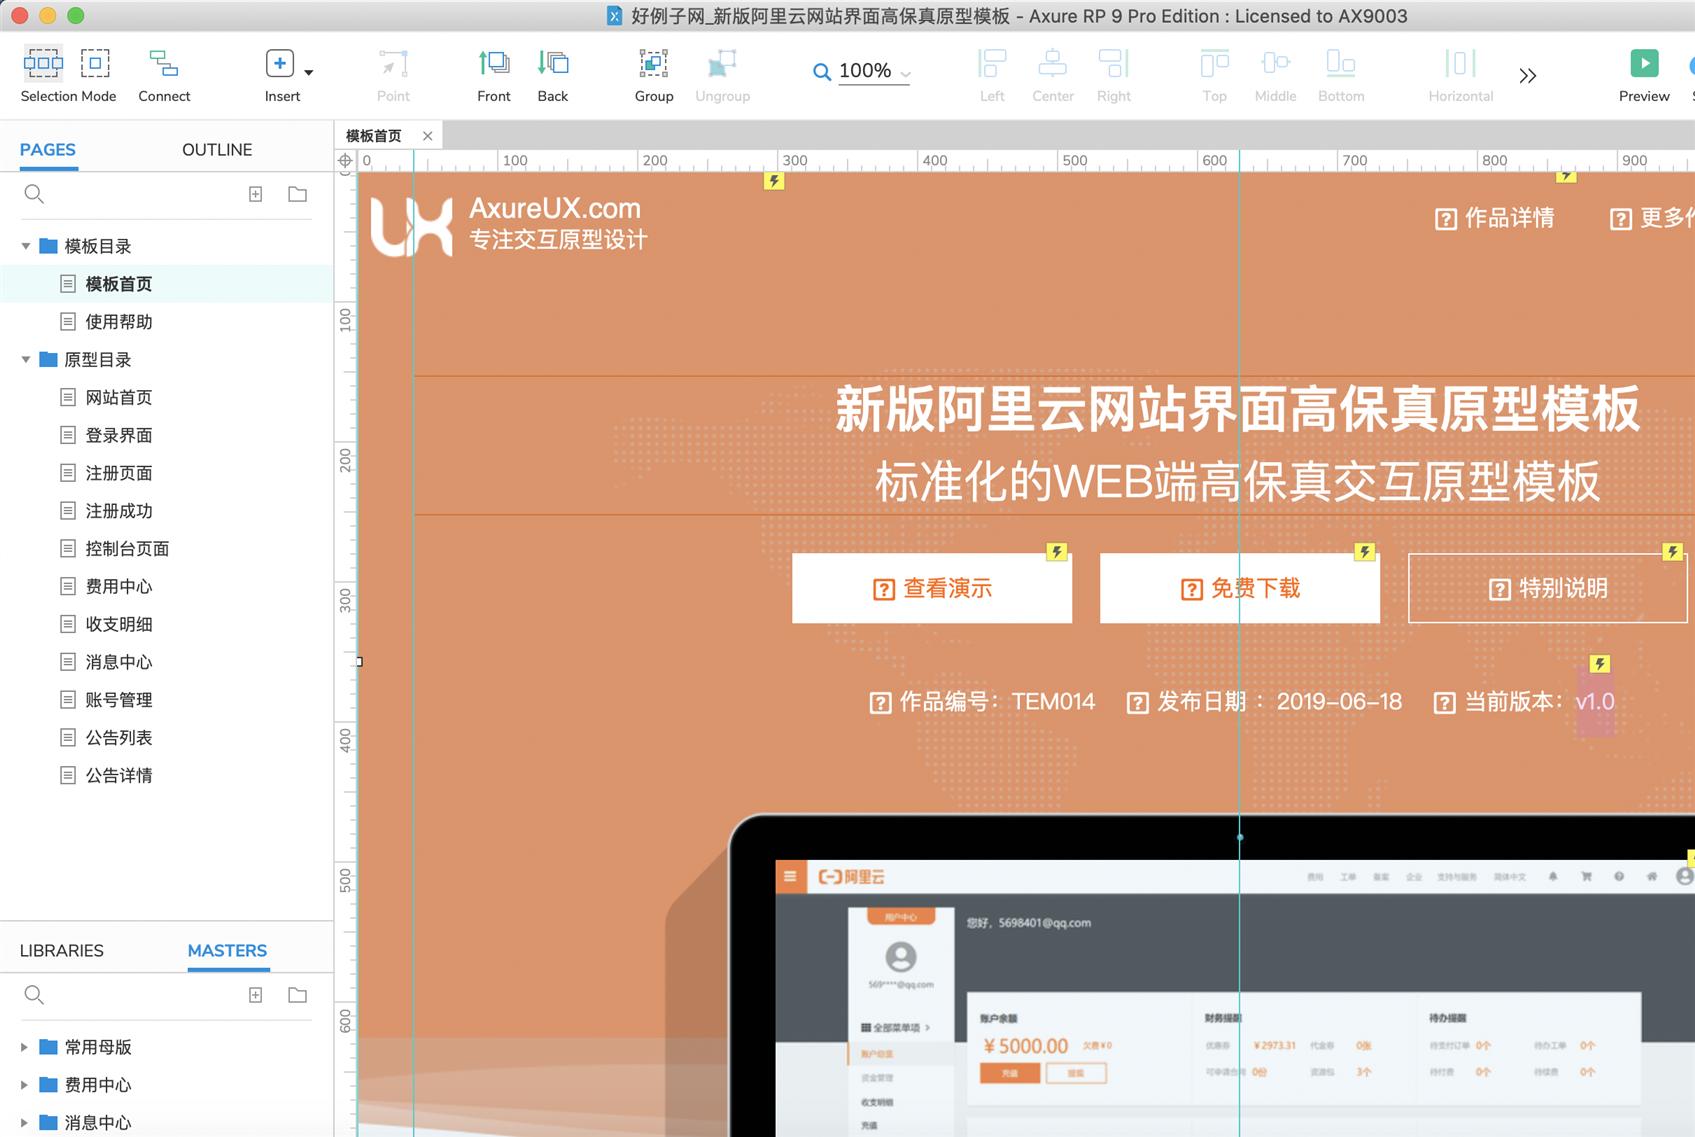Click the ruler origin crosshair icon
The width and height of the screenshot is (1695, 1137).
click(345, 161)
